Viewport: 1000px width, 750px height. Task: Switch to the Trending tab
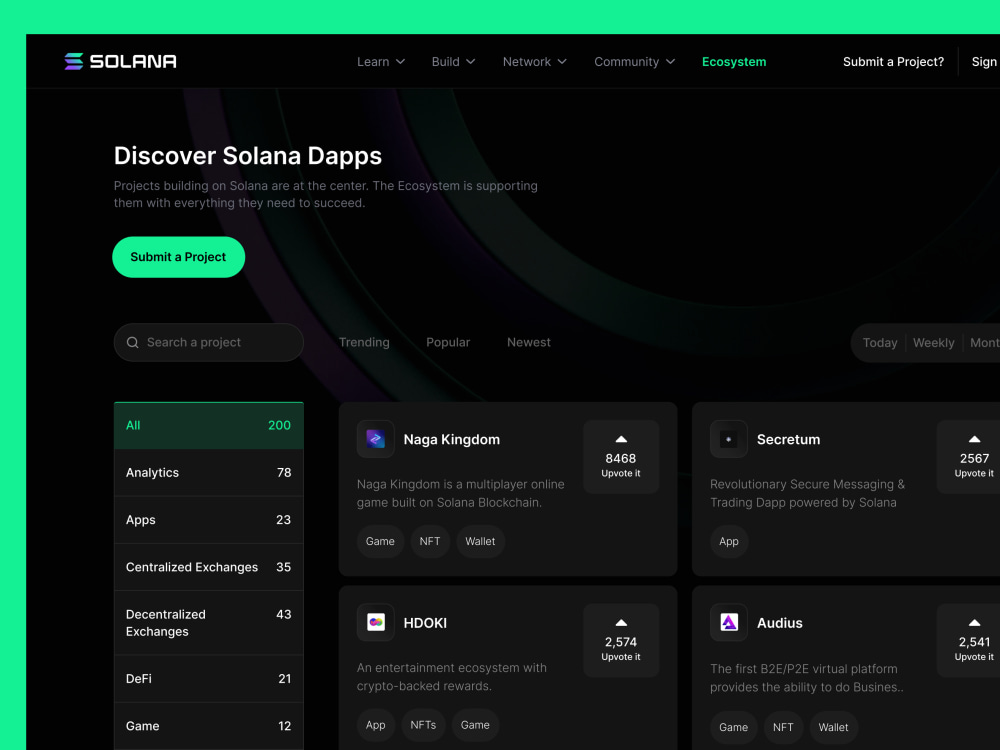click(x=364, y=342)
